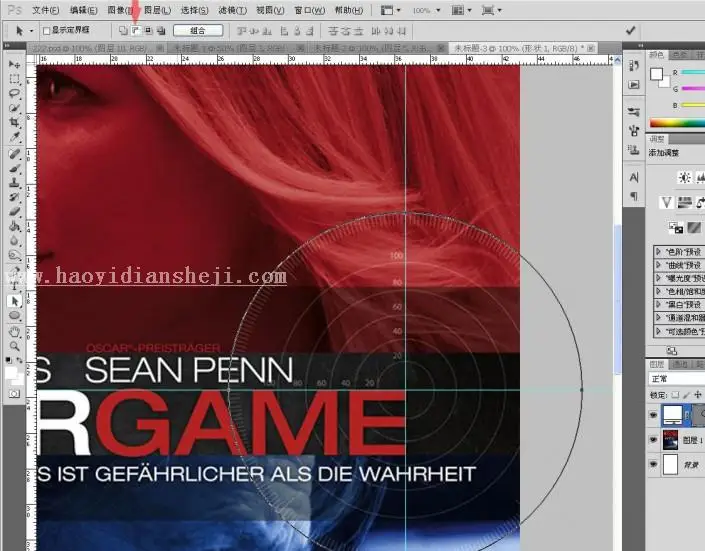Viewport: 705px width, 551px height.
Task: Select the Eyedropper tool
Action: point(14,137)
